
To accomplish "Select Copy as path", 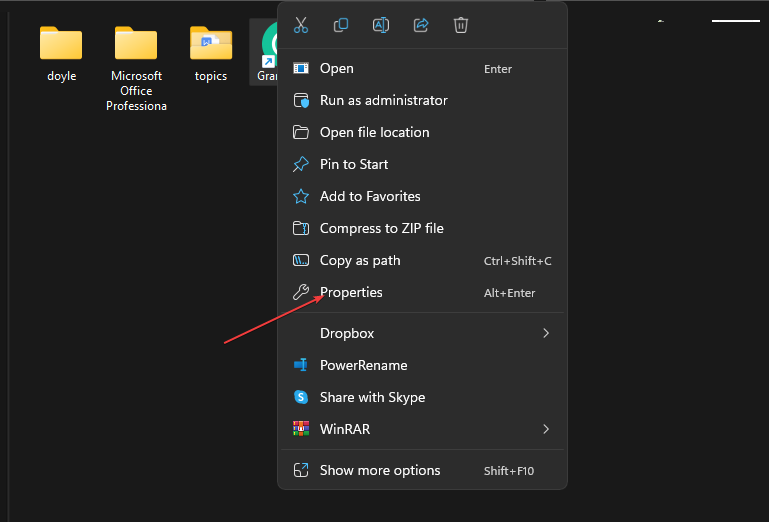I will pos(422,261).
